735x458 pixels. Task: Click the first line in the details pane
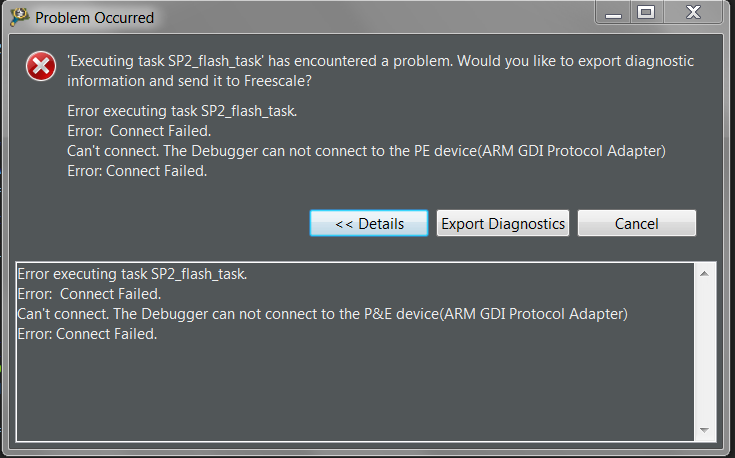click(132, 274)
